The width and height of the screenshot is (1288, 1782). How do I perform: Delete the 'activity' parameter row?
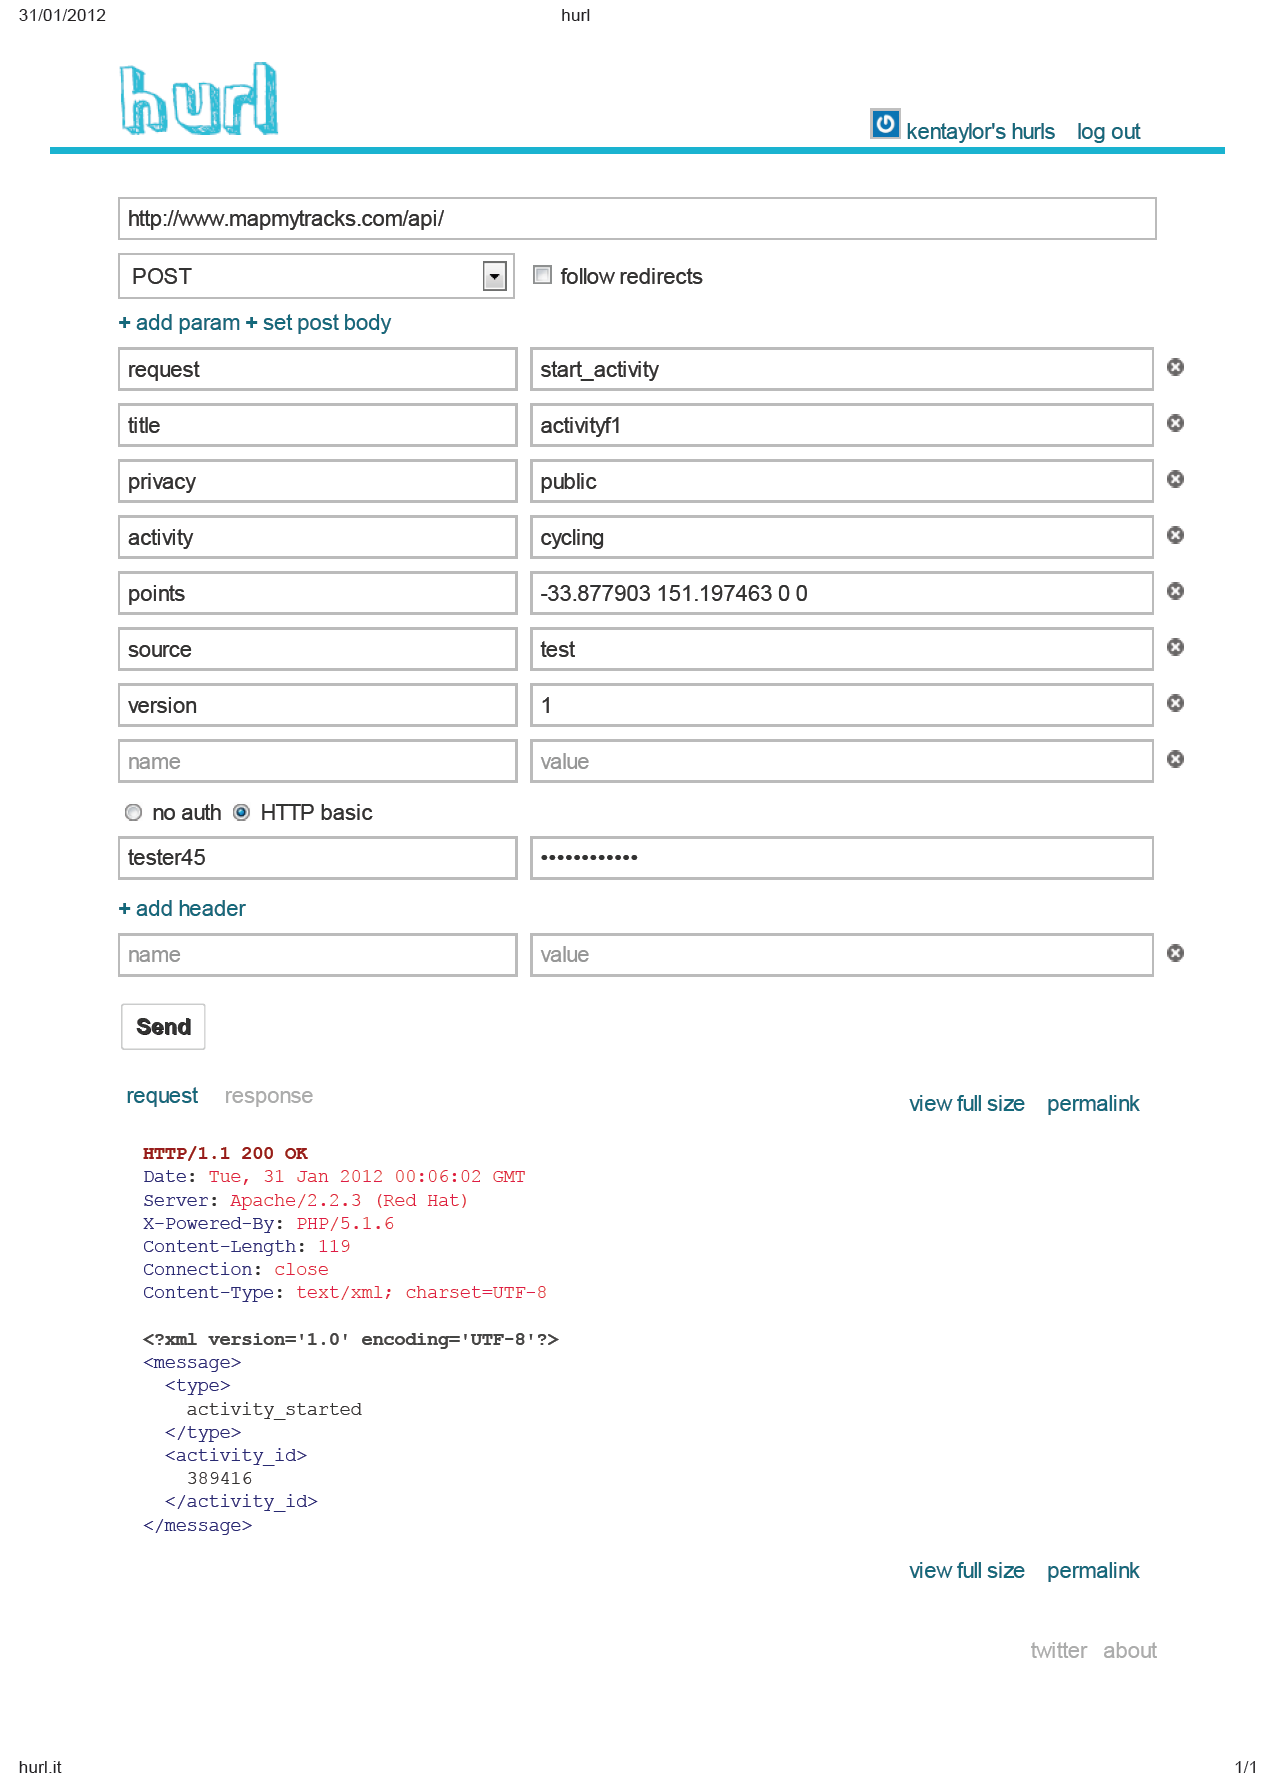pos(1175,536)
